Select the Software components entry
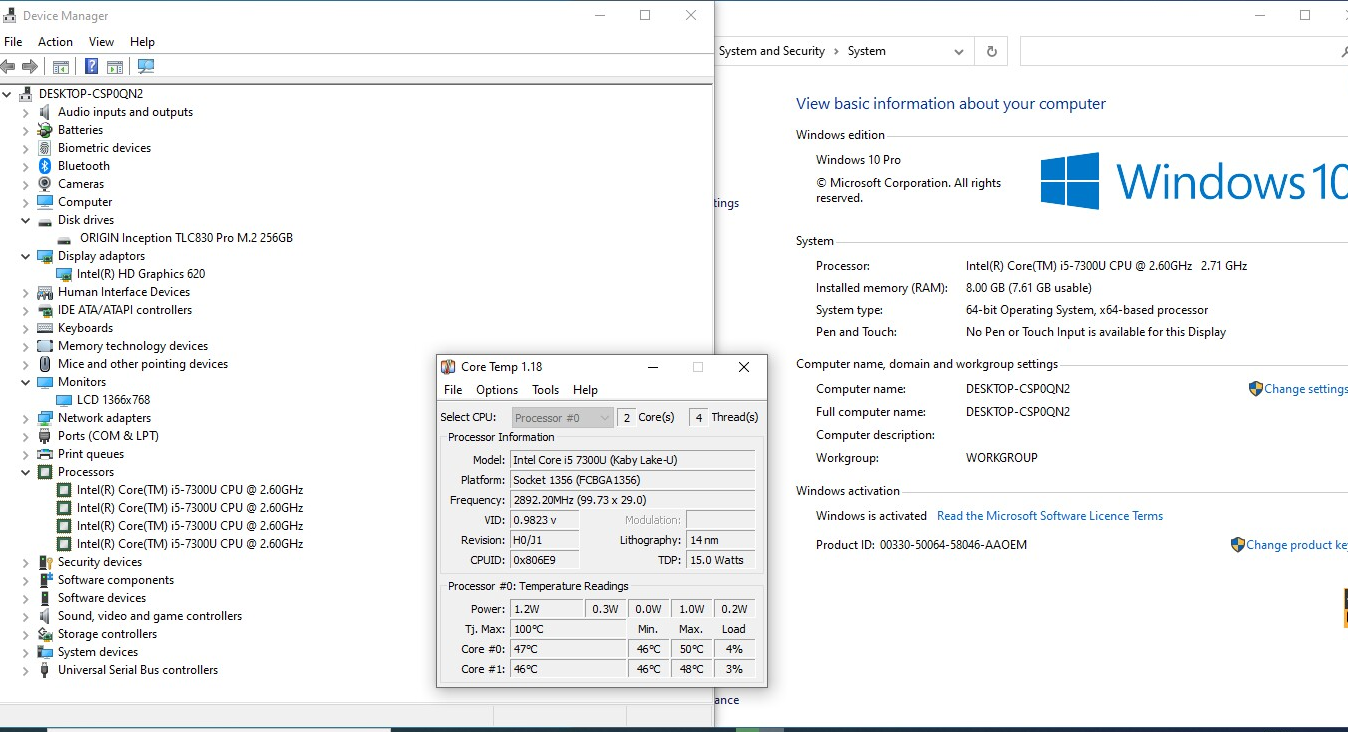1348x732 pixels. click(x=116, y=580)
